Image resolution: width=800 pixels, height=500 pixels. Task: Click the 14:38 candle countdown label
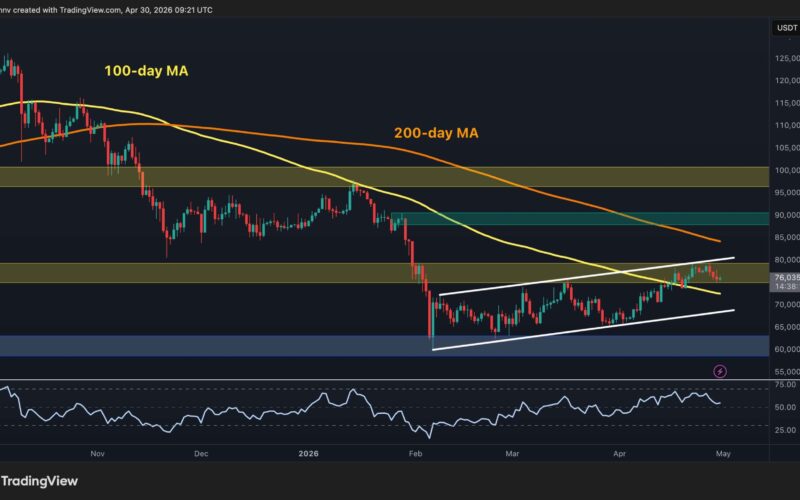point(786,287)
